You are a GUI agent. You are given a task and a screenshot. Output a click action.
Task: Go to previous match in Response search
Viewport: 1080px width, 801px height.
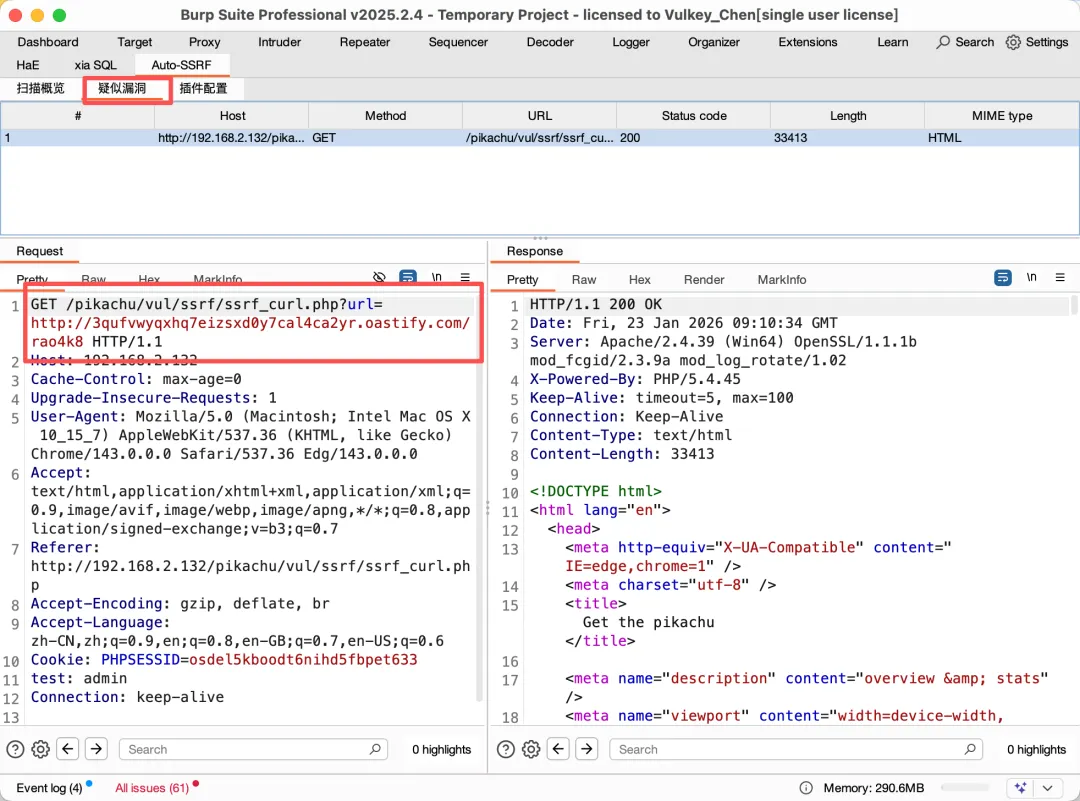coord(558,748)
